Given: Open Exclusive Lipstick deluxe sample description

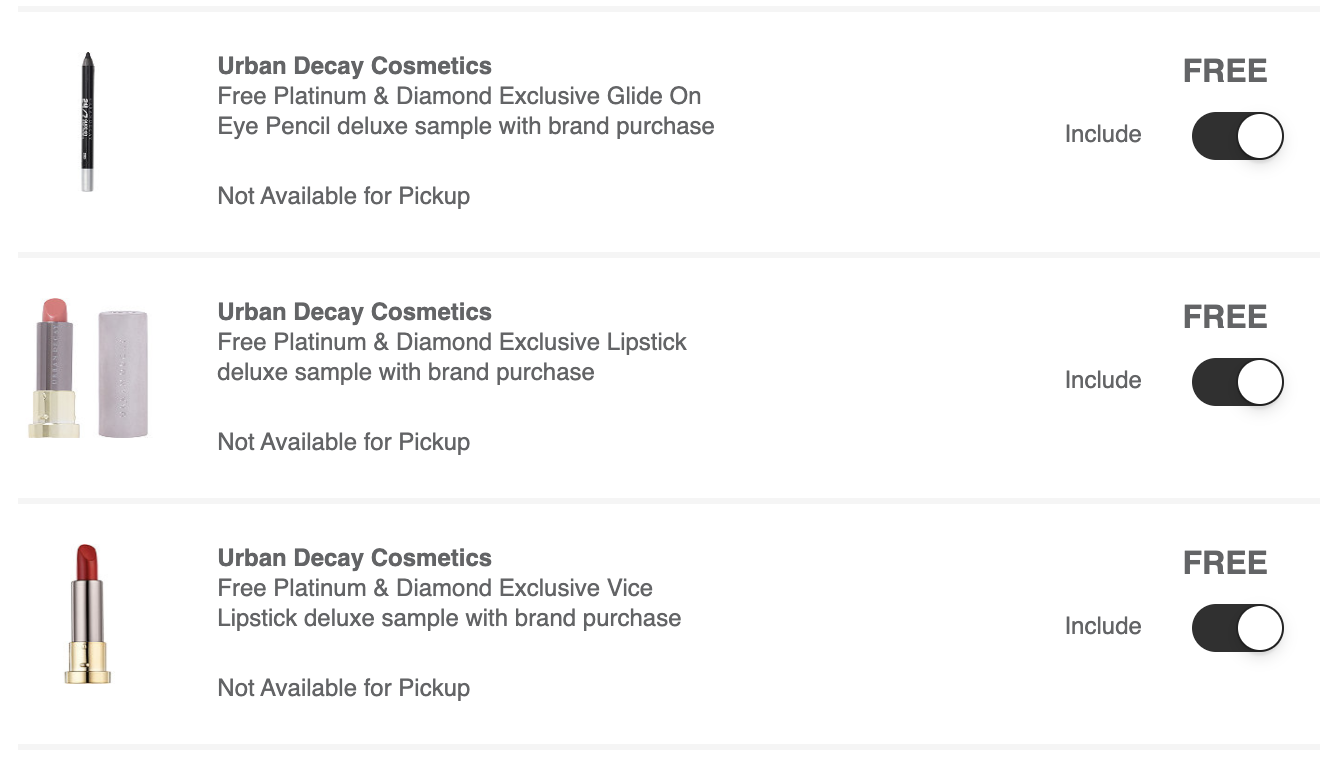Looking at the screenshot, I should tap(452, 357).
